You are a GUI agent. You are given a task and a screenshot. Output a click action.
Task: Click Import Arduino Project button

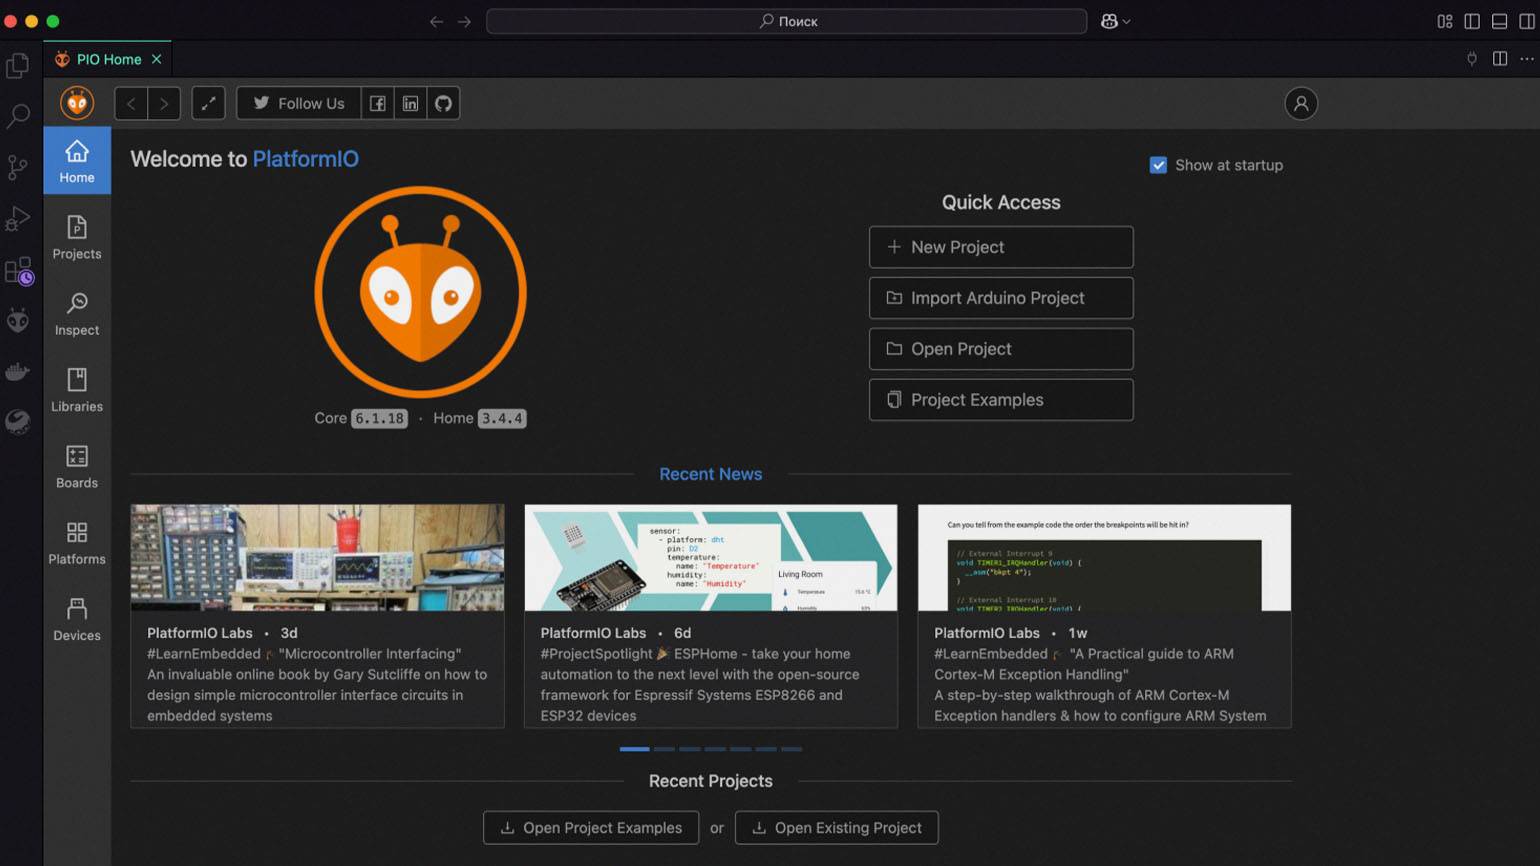click(1001, 298)
